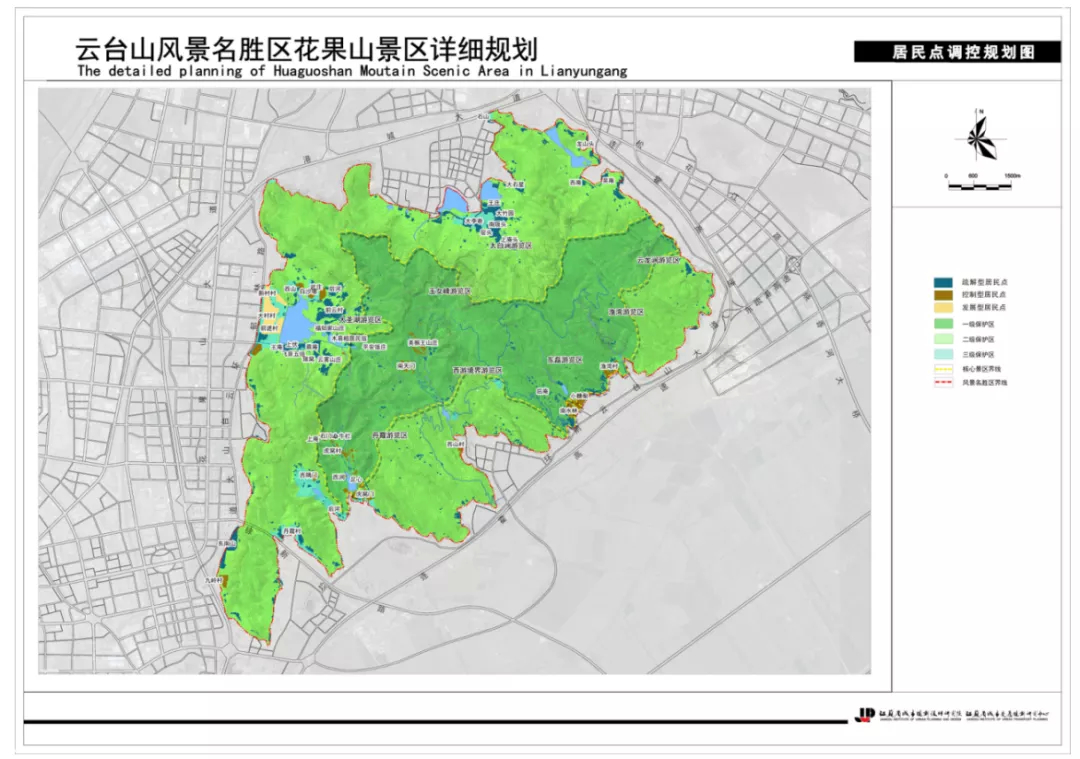Click the yellow dashed 核心景区界线 legend symbol

(x=943, y=368)
